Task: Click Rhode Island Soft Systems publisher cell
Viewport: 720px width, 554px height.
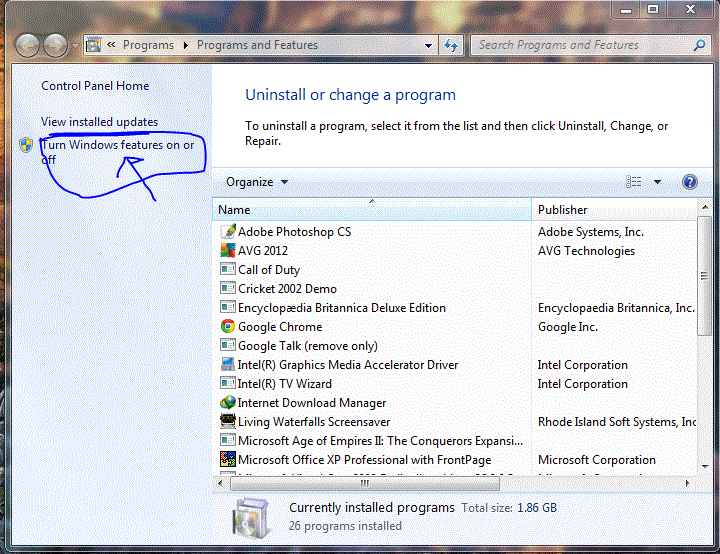Action: click(617, 422)
